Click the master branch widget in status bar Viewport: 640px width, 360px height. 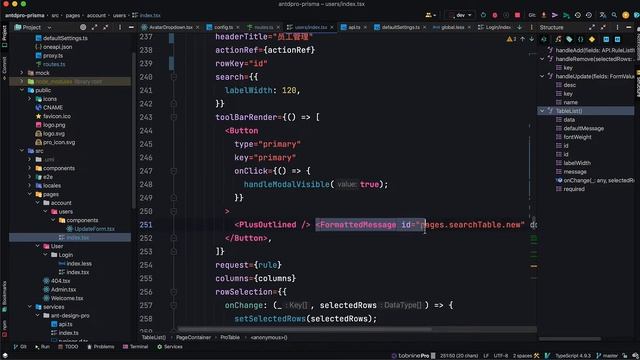click(x=607, y=356)
